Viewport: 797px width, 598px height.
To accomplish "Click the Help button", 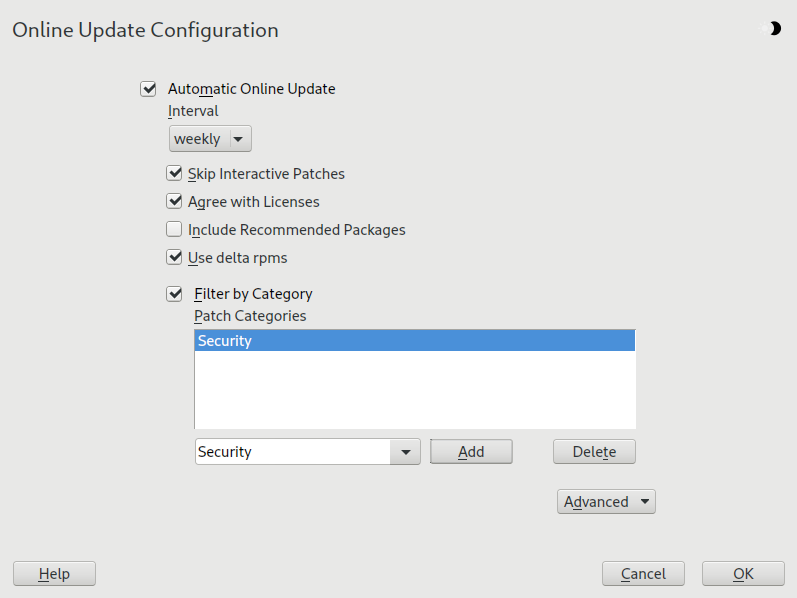I will click(54, 574).
